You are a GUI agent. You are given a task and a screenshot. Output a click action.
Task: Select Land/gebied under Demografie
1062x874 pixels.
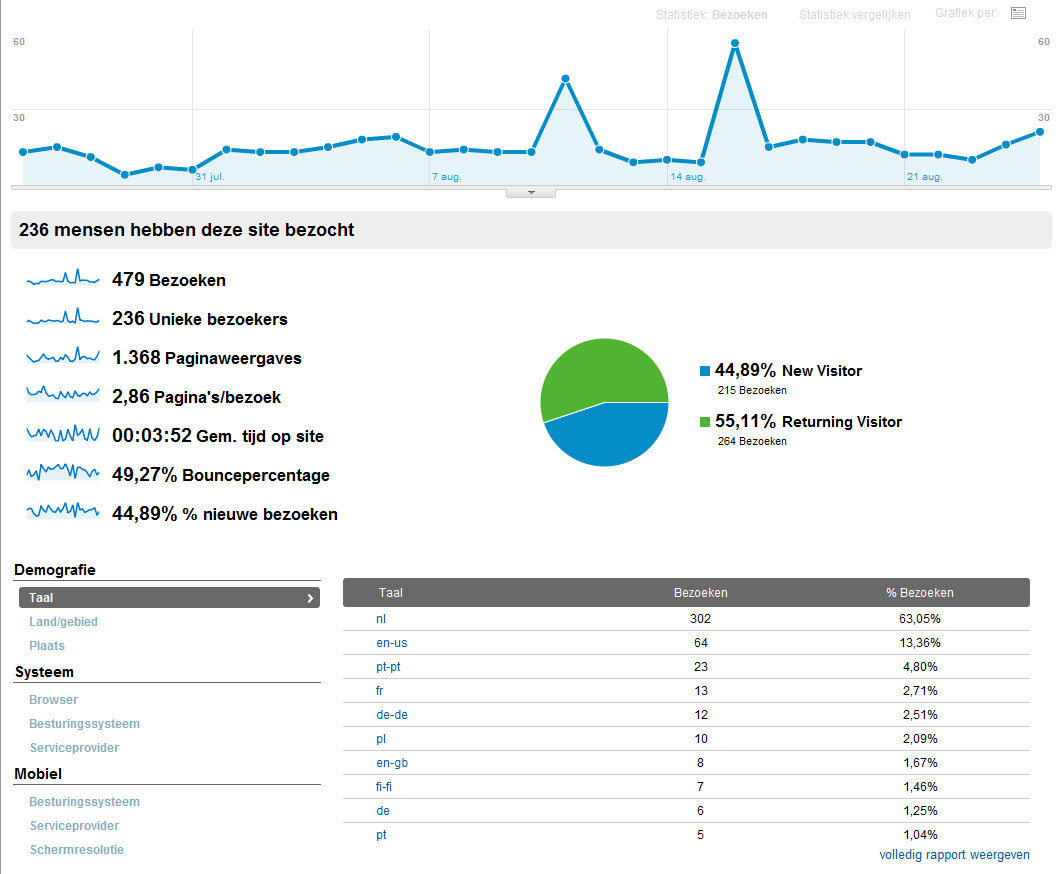tap(63, 621)
